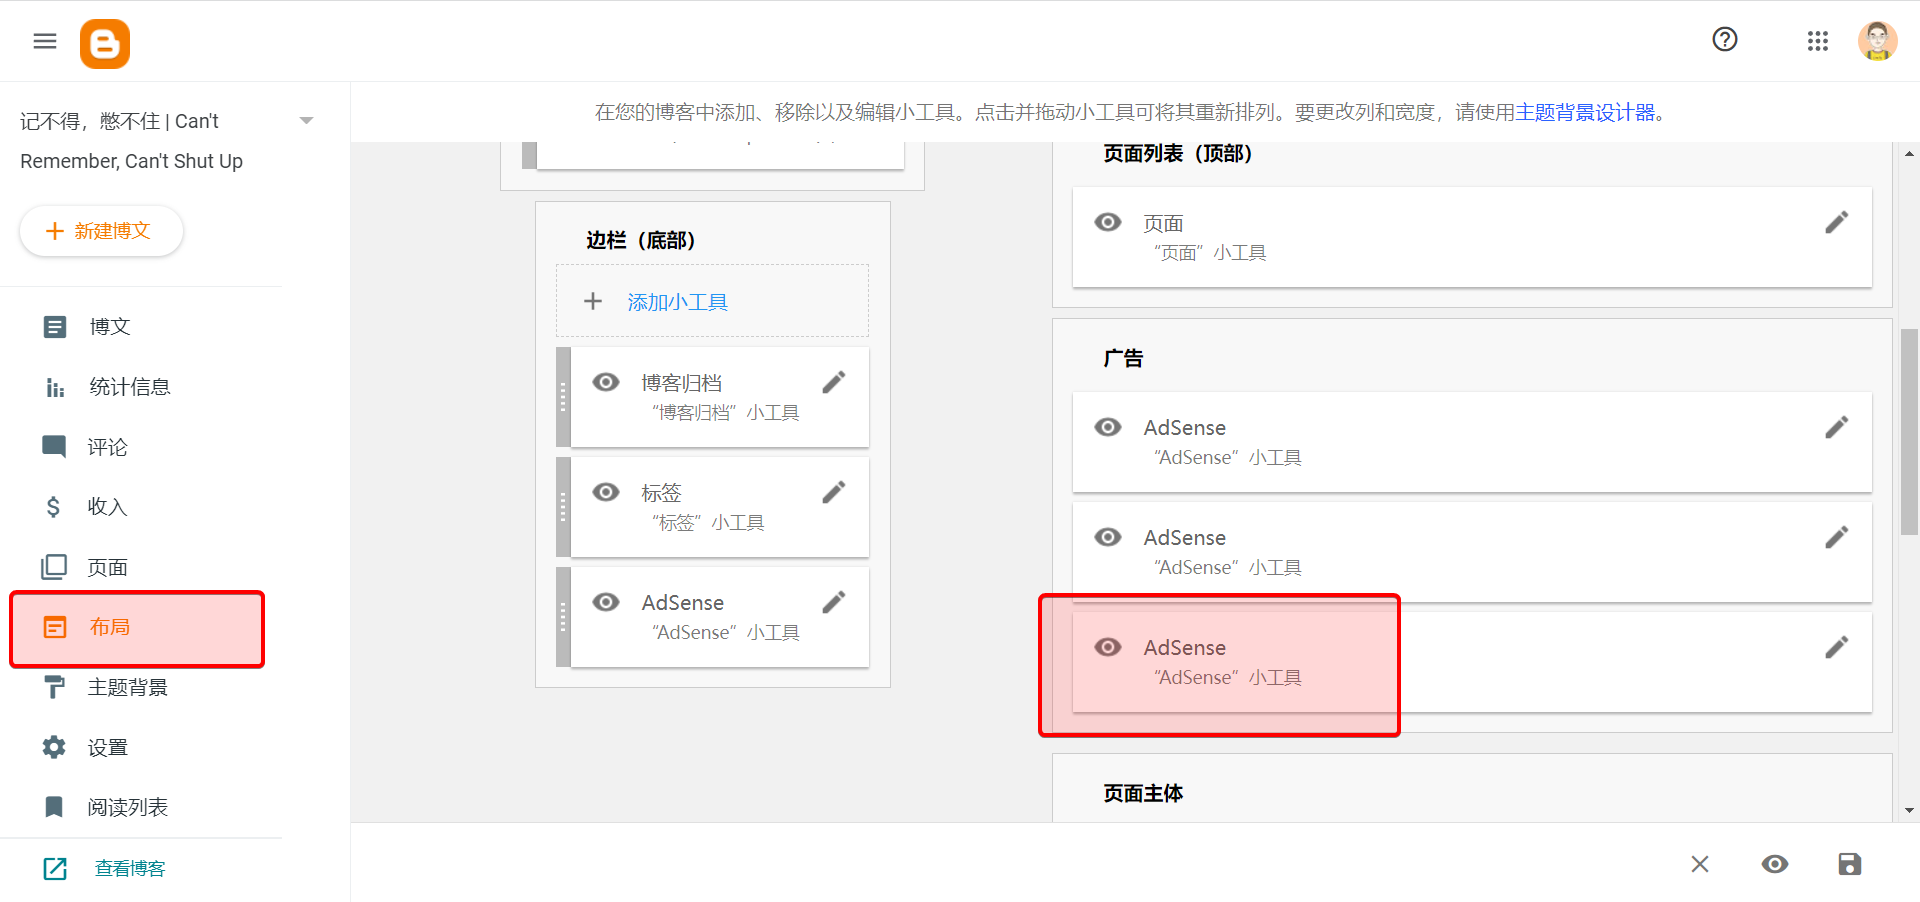The image size is (1920, 902).
Task: Edit the 页面 gadget with pencil icon
Action: pos(1836,223)
